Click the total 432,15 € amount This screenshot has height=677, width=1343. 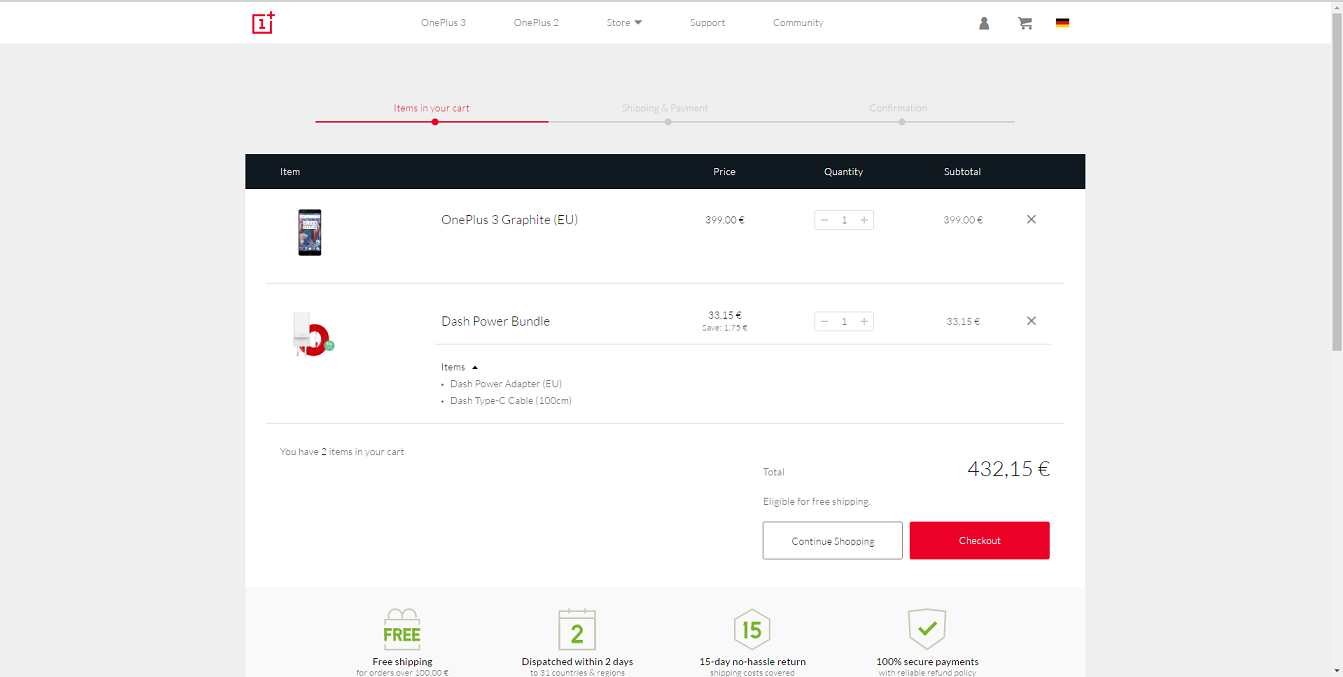pos(1009,469)
